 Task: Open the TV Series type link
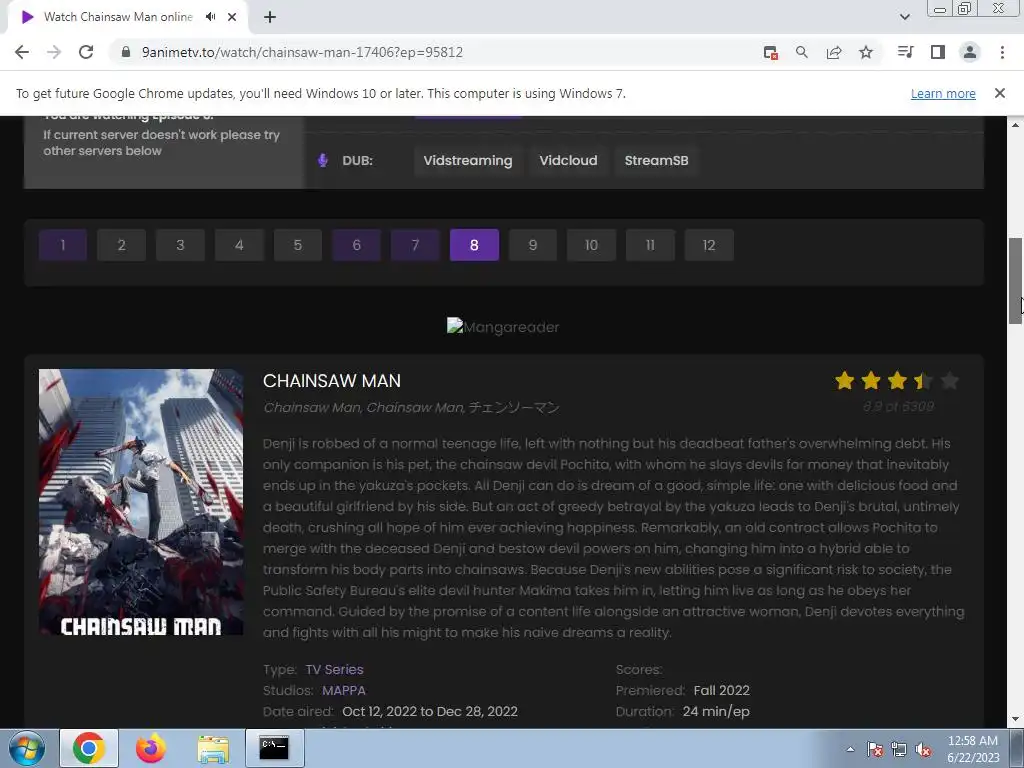tap(334, 669)
